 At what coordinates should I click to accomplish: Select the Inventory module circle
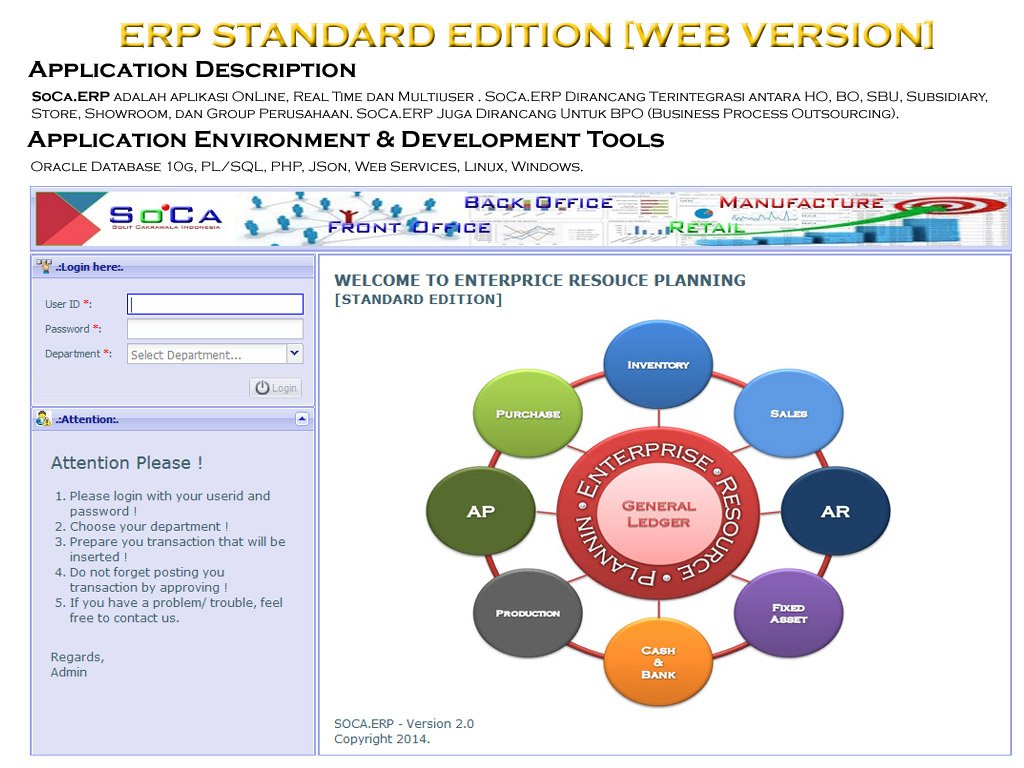pyautogui.click(x=658, y=364)
